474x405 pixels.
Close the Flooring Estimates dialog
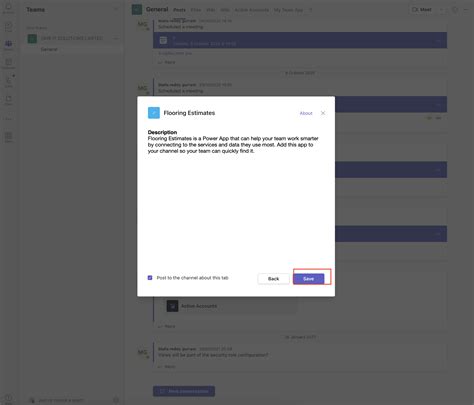323,113
